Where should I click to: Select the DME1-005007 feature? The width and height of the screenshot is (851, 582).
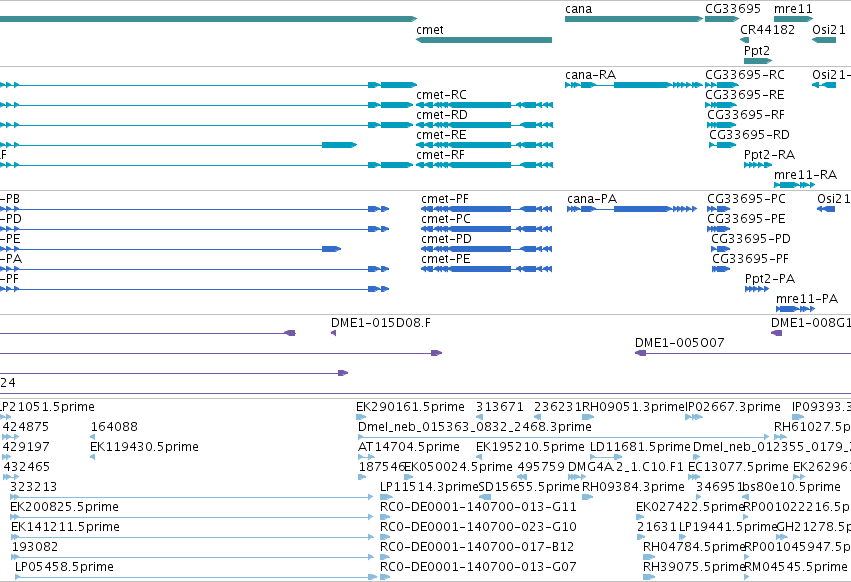pos(743,353)
